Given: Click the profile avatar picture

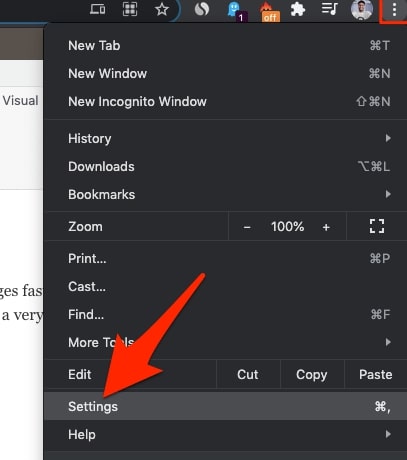Looking at the screenshot, I should tap(362, 10).
